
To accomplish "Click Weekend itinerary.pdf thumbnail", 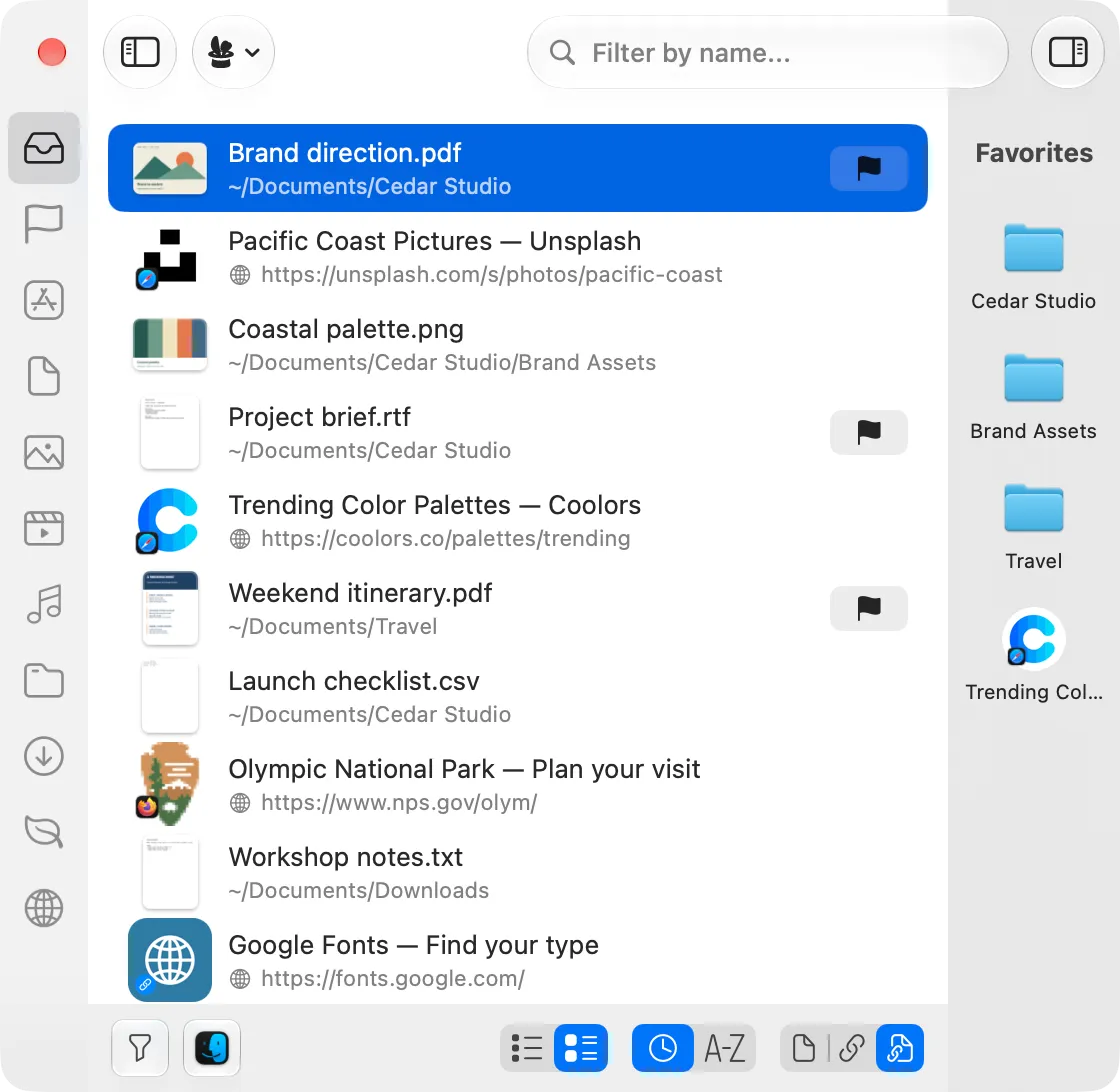I will (170, 608).
